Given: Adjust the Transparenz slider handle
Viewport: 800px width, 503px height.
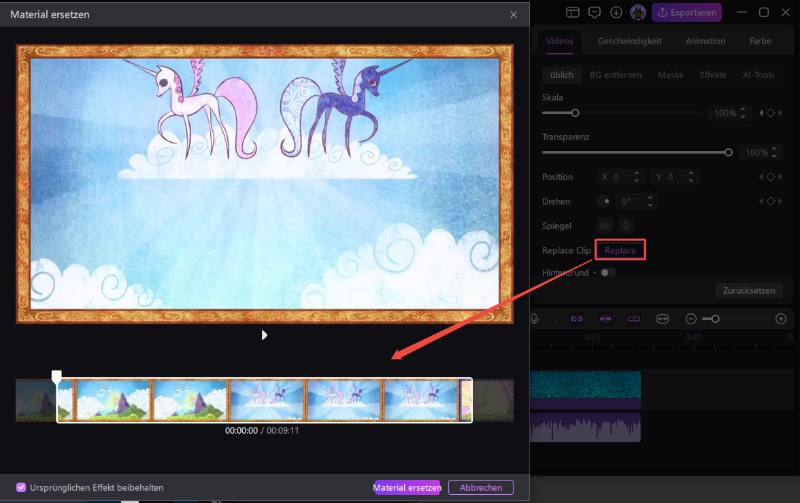Looking at the screenshot, I should point(729,152).
